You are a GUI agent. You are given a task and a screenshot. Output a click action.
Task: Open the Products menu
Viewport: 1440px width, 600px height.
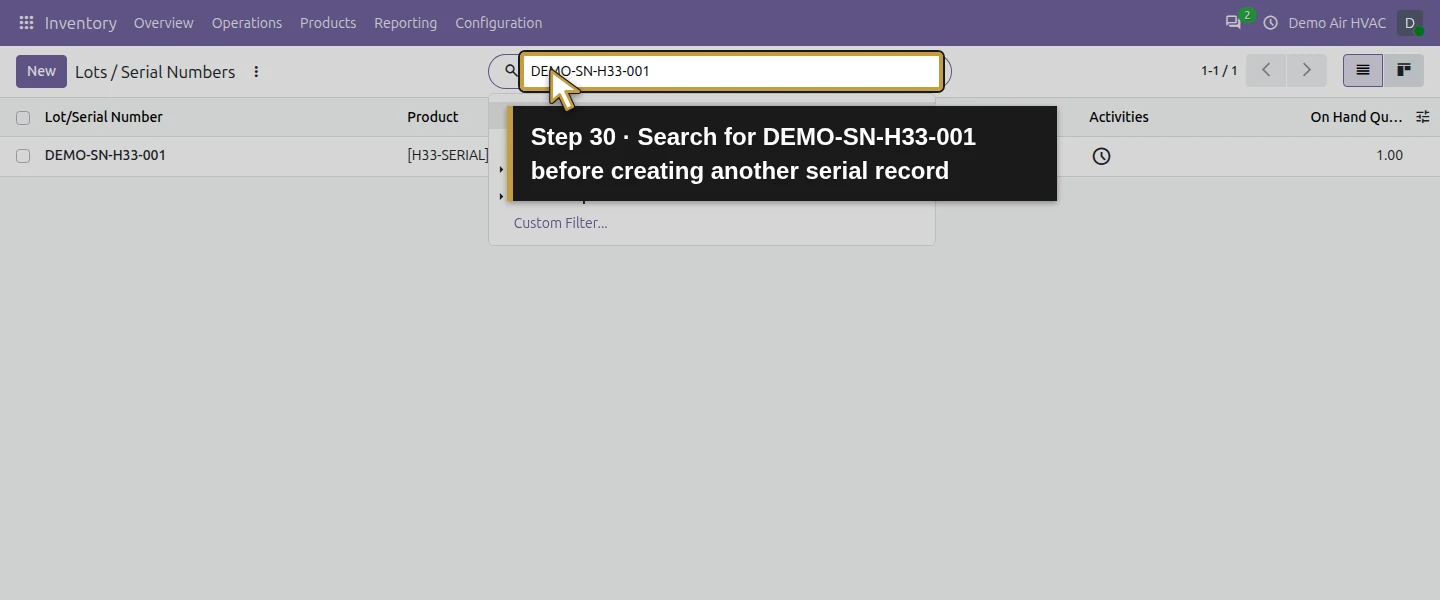[328, 22]
